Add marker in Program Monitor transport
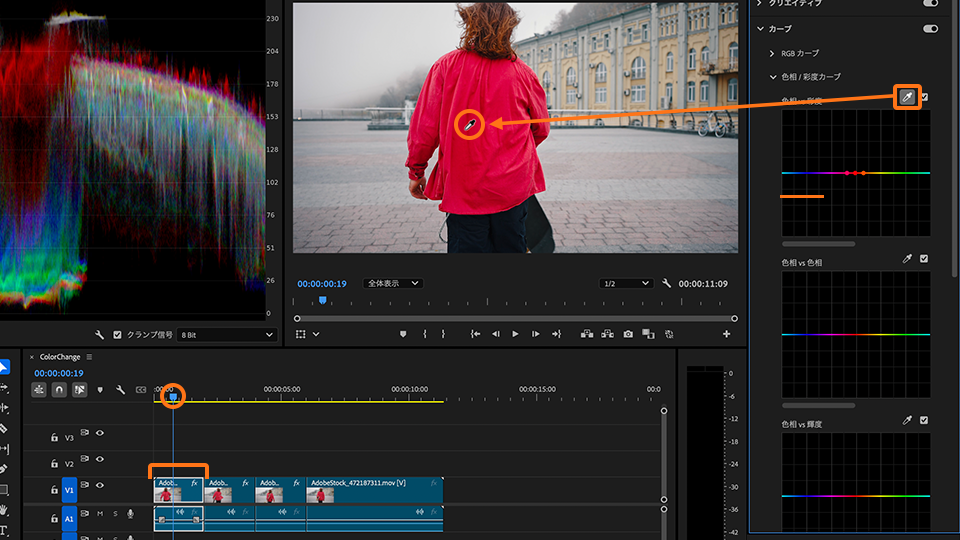 click(x=404, y=334)
